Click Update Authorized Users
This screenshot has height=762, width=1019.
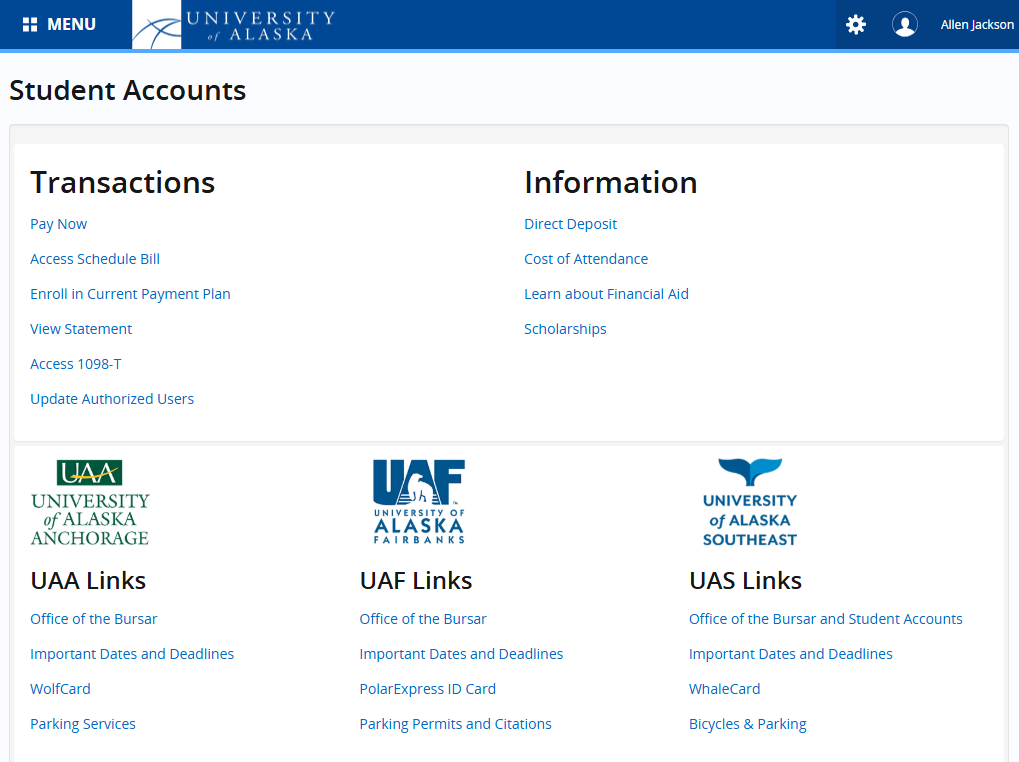click(x=112, y=400)
